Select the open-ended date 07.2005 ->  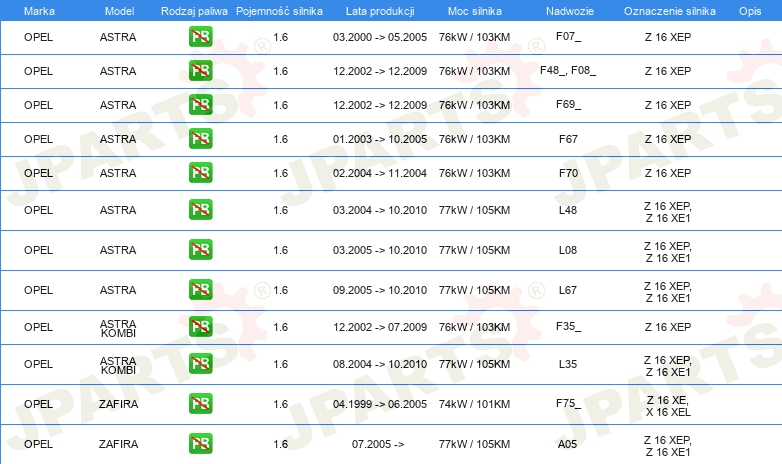click(378, 444)
